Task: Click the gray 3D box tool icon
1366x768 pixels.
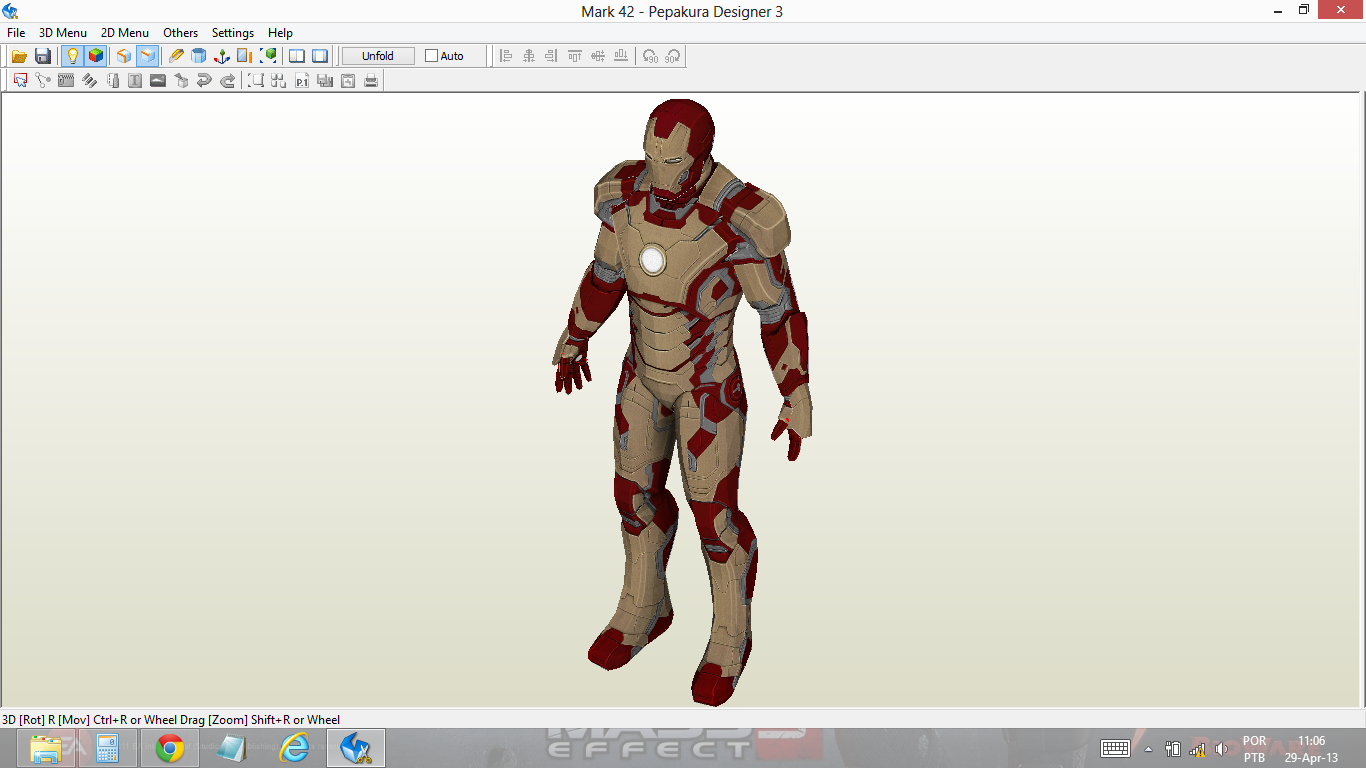Action: [181, 80]
